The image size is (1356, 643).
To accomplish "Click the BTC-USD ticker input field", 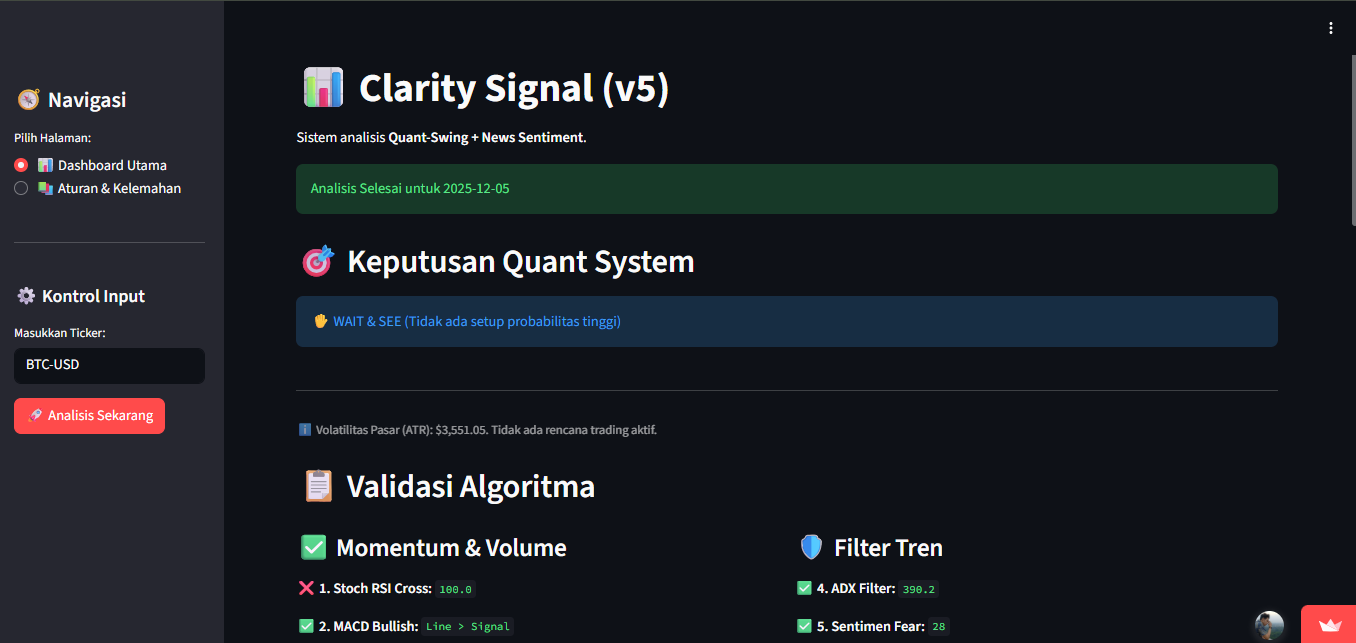I will (x=109, y=364).
